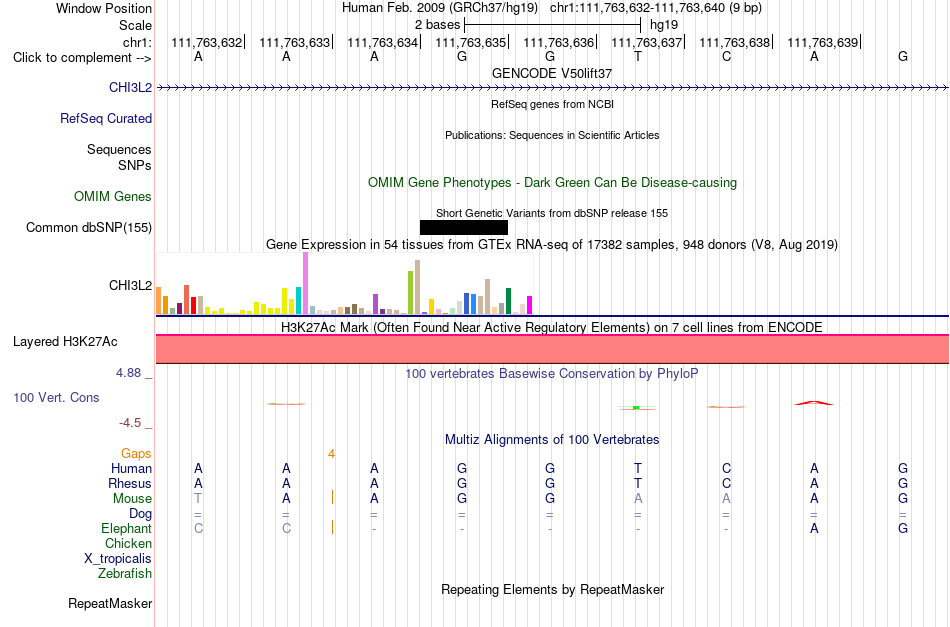
Task: Click the Dog species label
Action: [x=141, y=514]
